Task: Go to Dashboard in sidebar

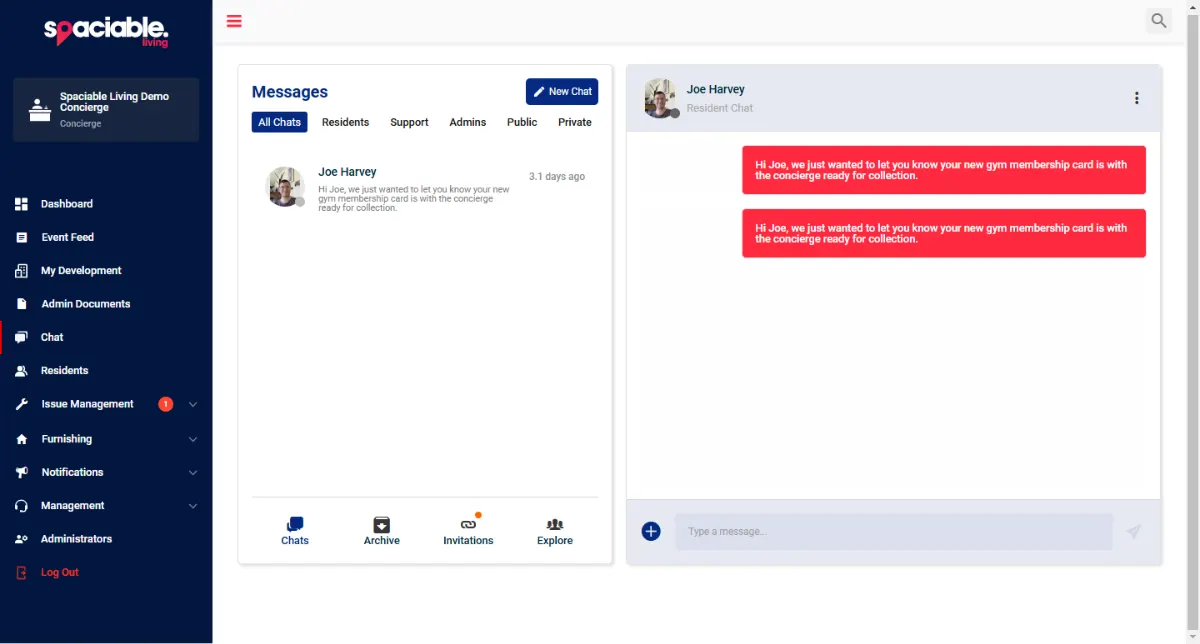Action: tap(67, 204)
